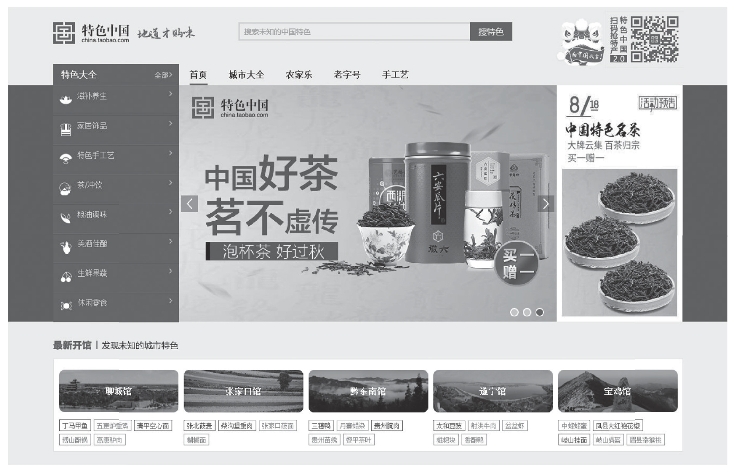The height and width of the screenshot is (472, 736).
Task: Open the 手工艺 tab
Action: [395, 75]
